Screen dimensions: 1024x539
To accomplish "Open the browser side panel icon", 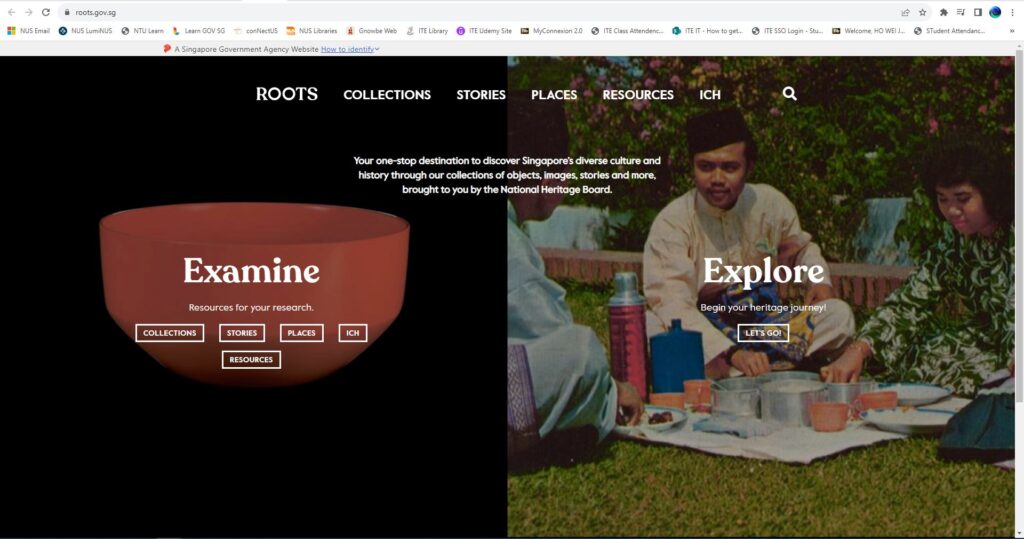I will click(x=977, y=12).
